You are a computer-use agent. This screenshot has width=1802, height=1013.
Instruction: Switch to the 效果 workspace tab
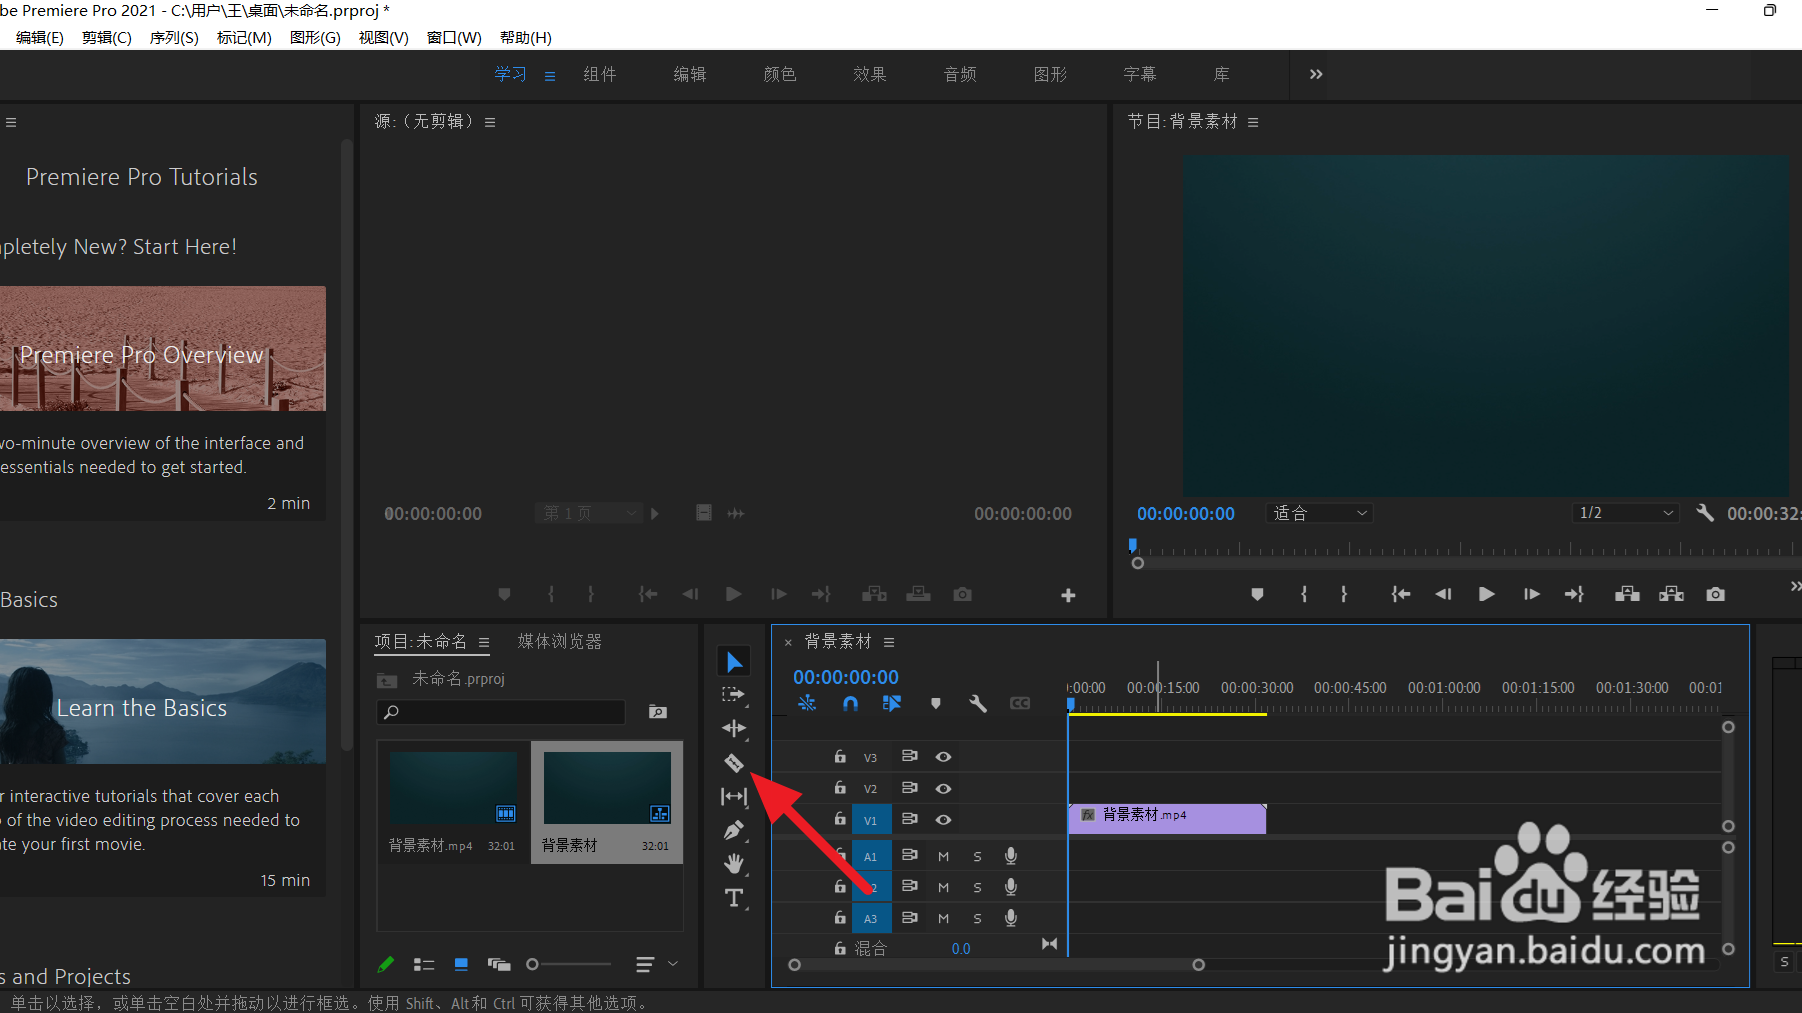[870, 75]
